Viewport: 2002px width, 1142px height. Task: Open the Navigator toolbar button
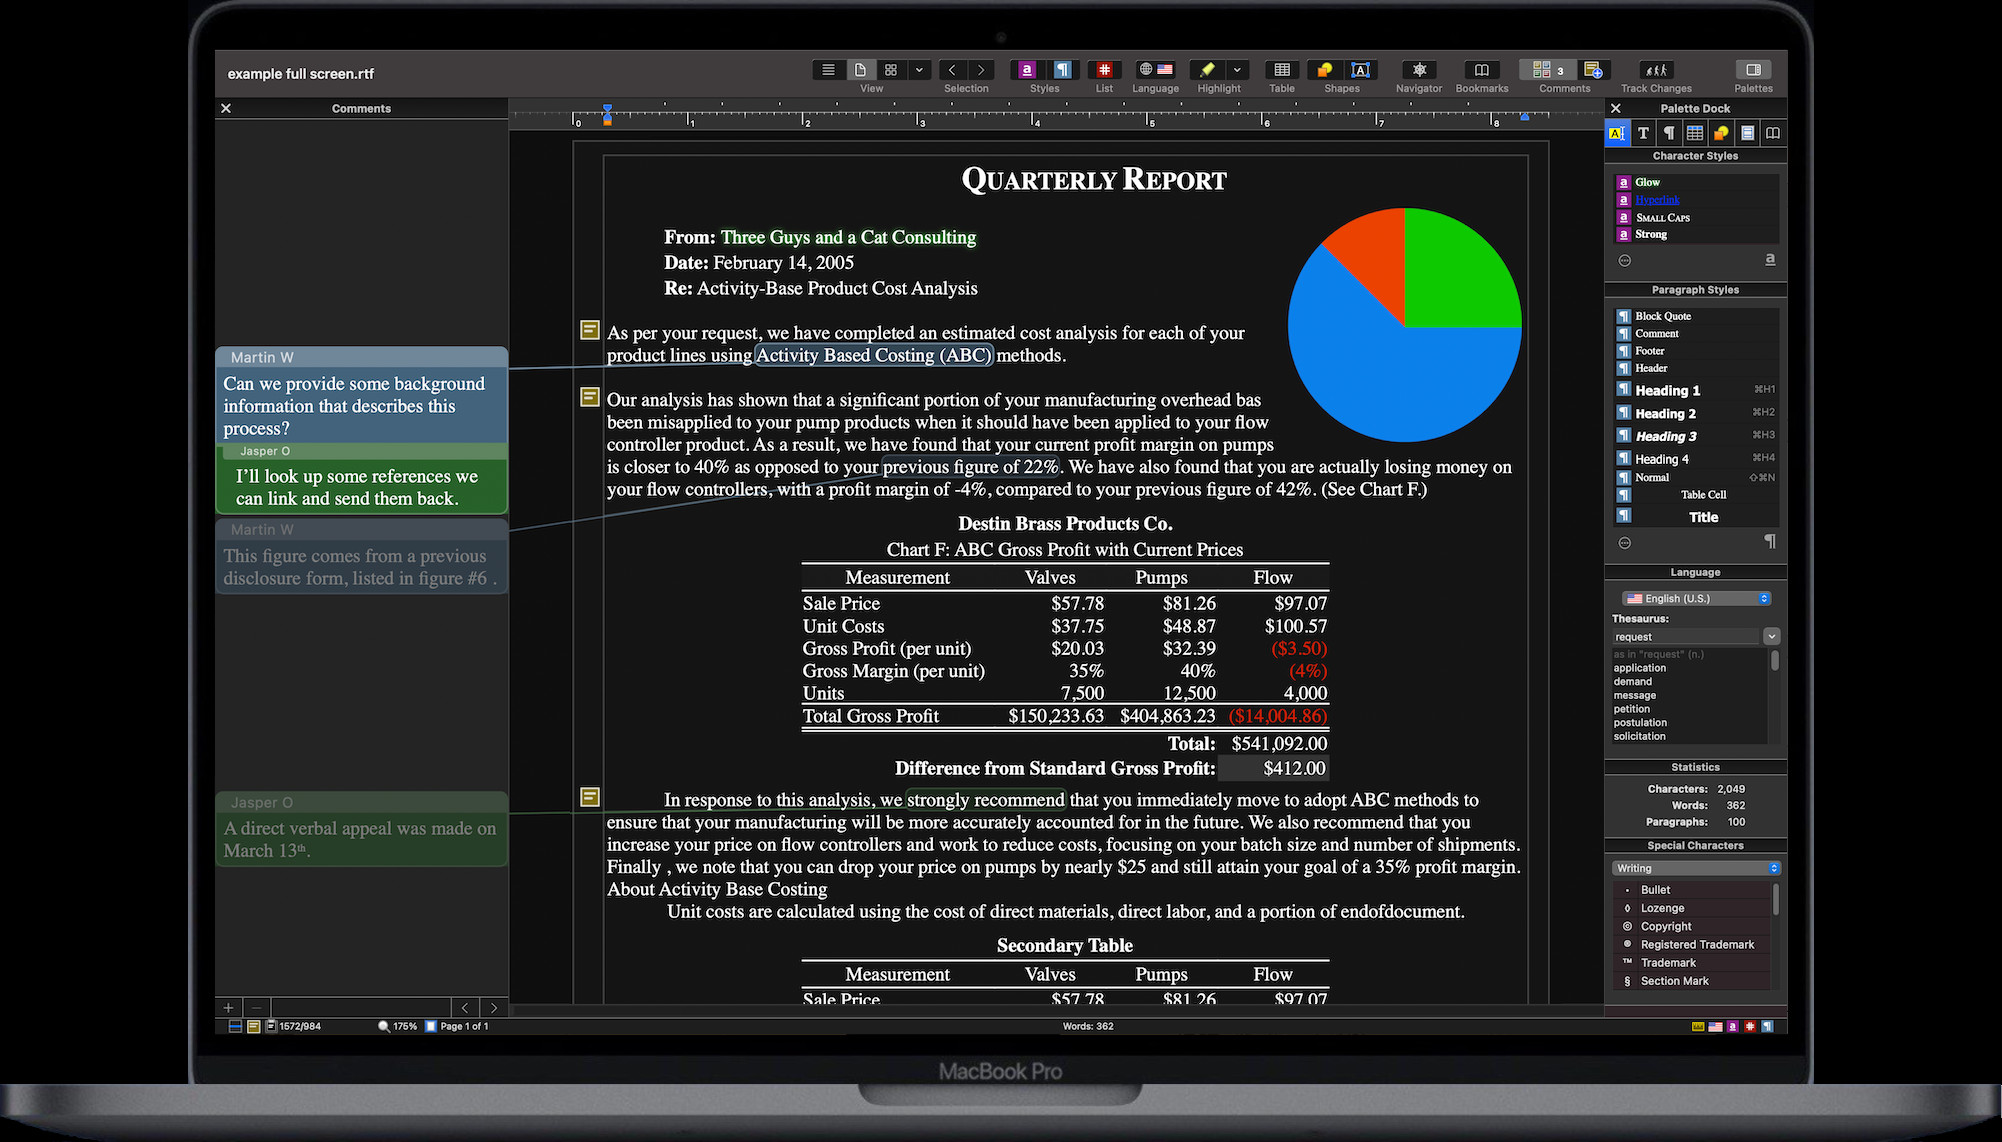coord(1418,70)
